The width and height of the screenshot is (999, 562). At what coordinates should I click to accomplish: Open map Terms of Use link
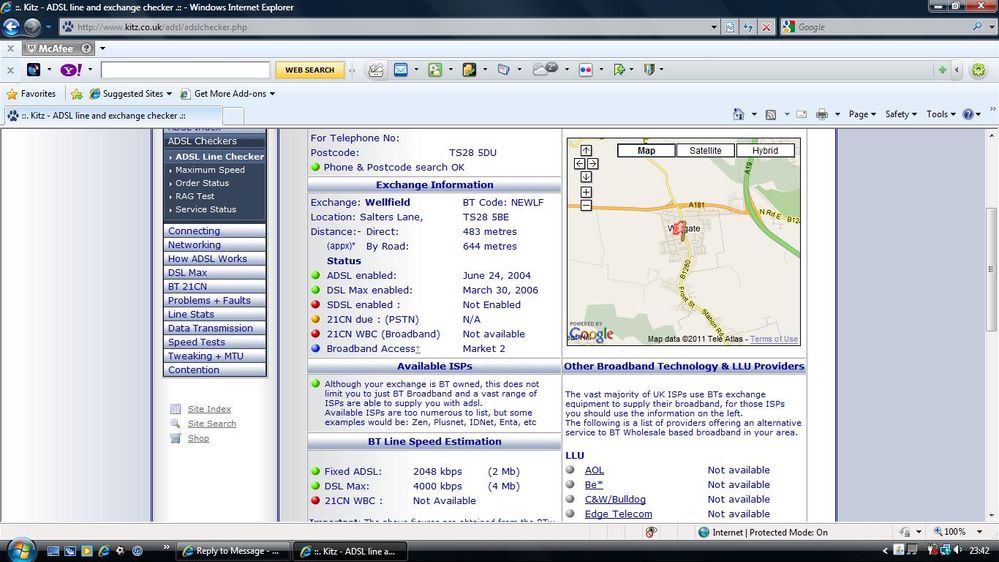click(x=773, y=339)
